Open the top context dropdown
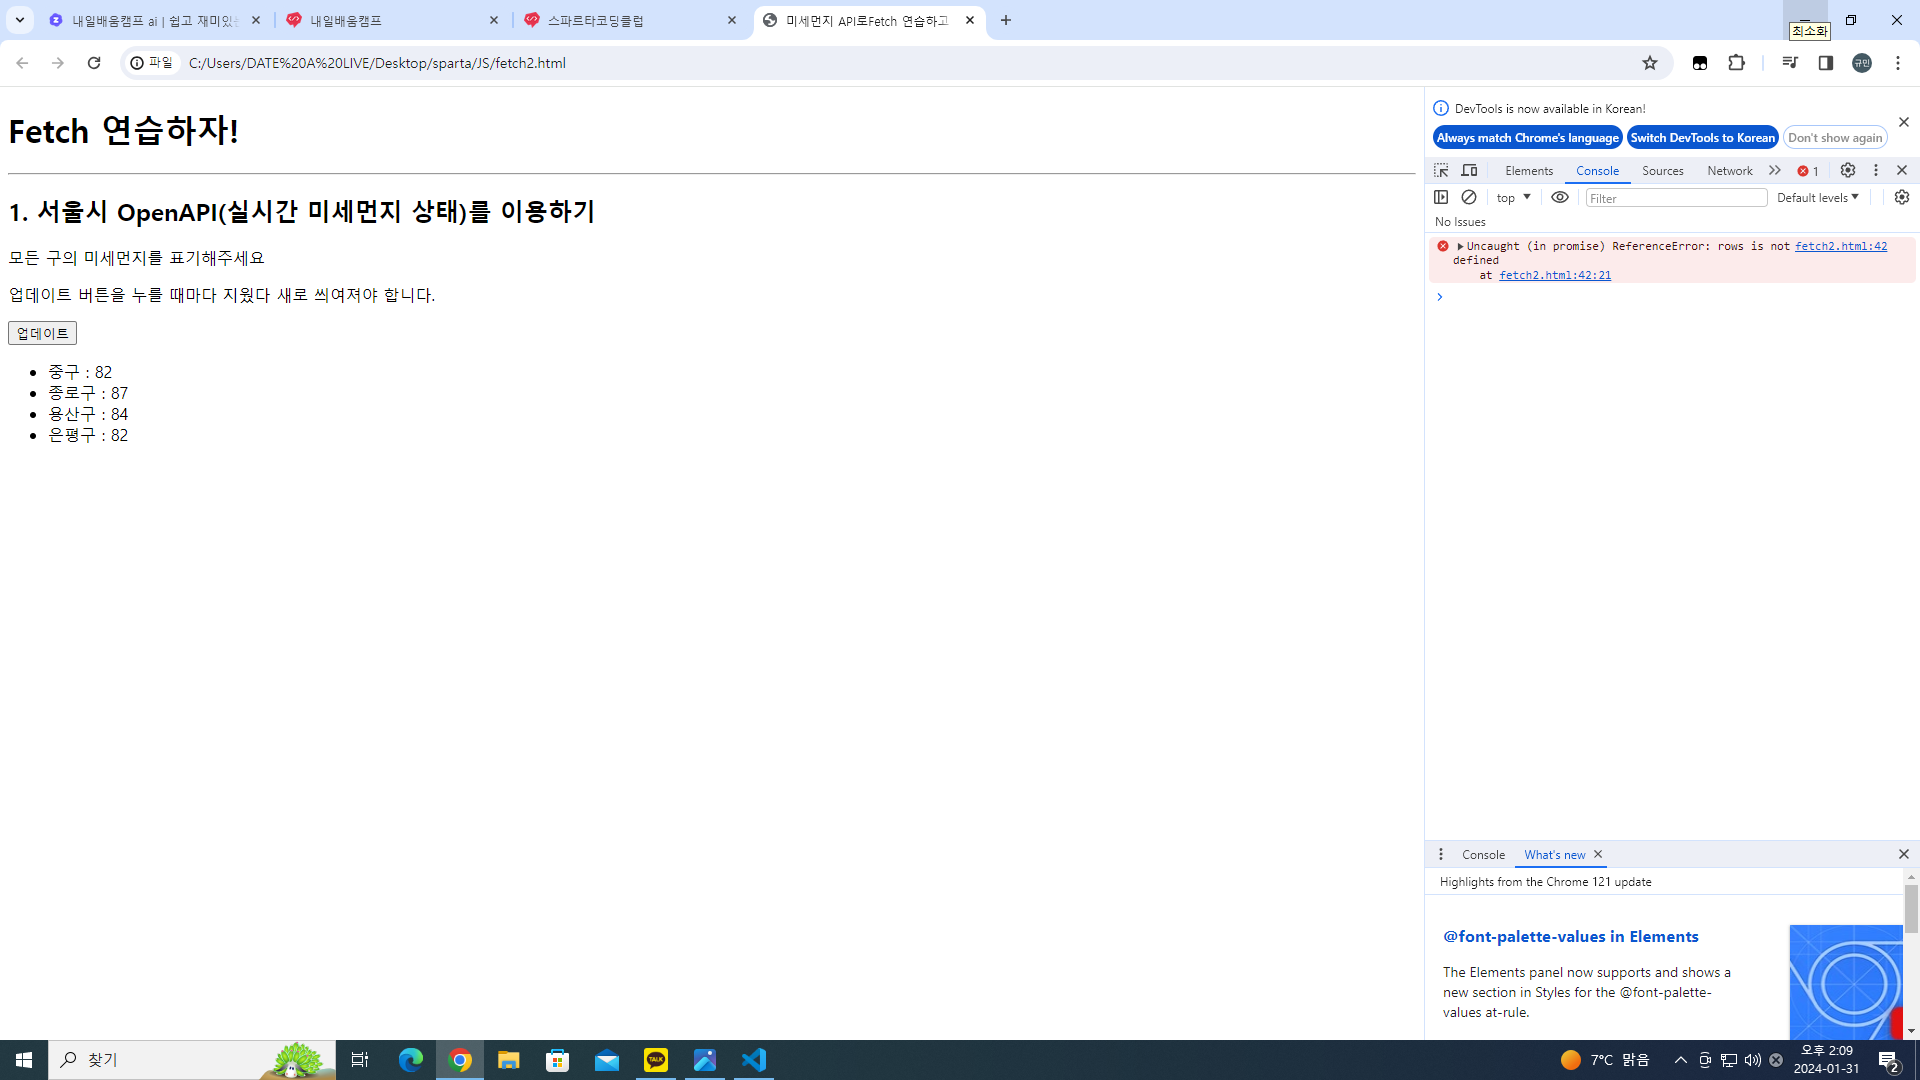The width and height of the screenshot is (1920, 1080). (1513, 198)
